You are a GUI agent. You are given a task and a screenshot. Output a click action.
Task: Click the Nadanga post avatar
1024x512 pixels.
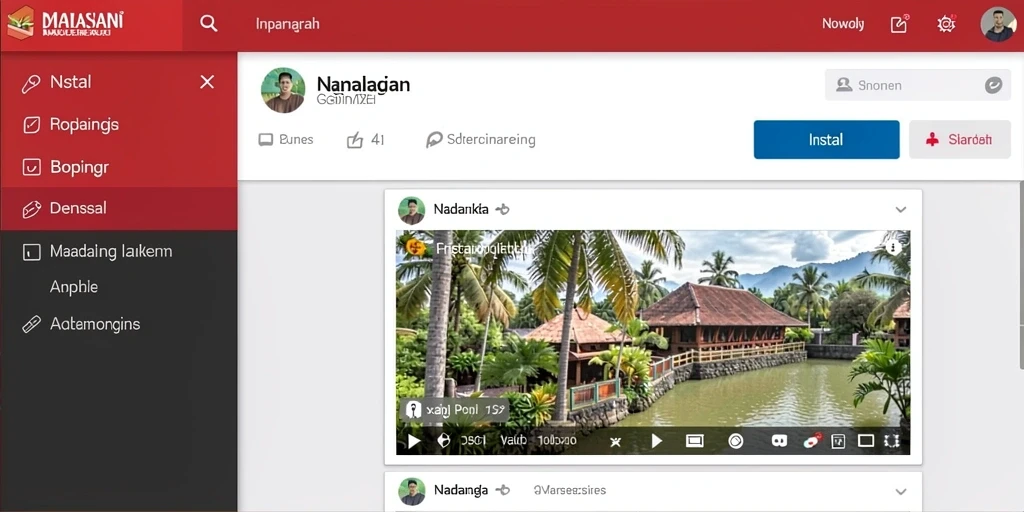click(411, 491)
